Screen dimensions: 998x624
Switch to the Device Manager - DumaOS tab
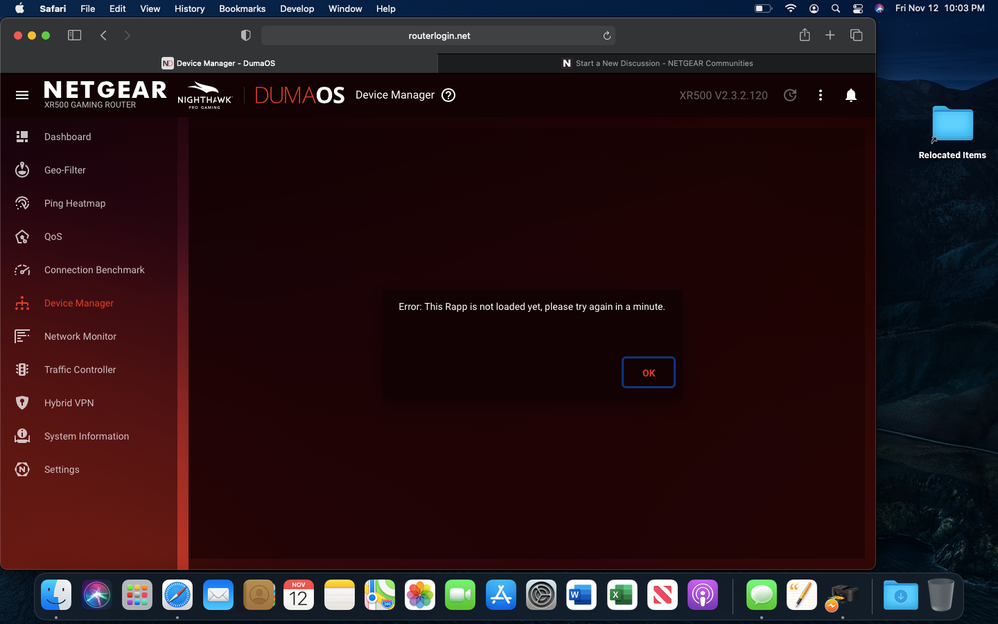click(219, 63)
